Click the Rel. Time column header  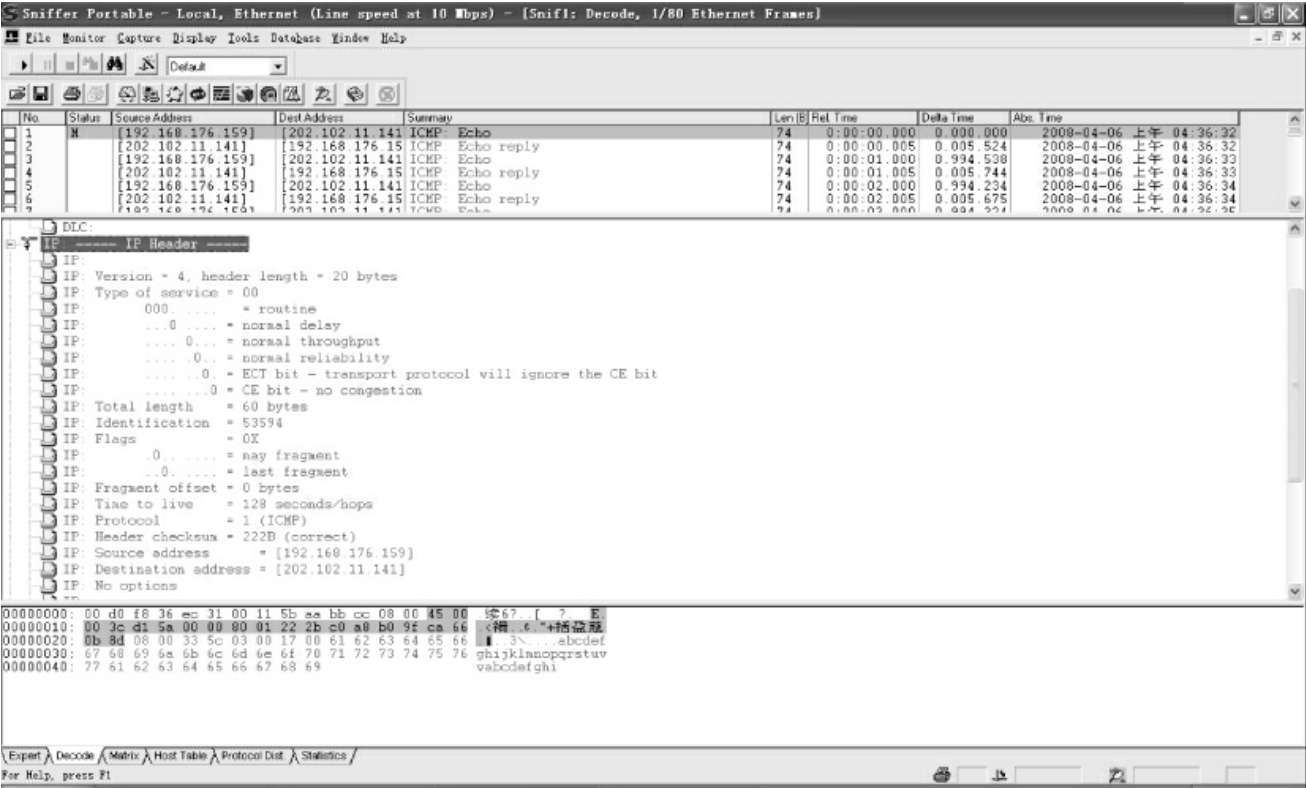point(865,119)
